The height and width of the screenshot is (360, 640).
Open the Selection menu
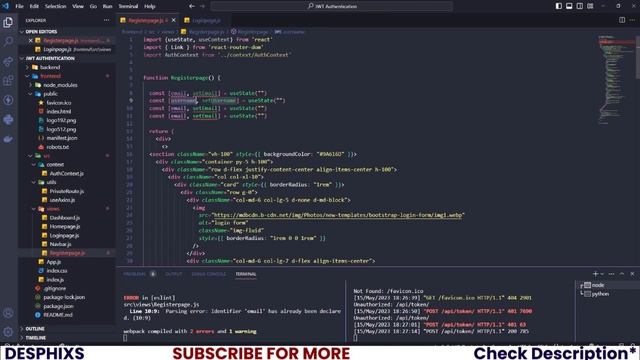coord(55,6)
